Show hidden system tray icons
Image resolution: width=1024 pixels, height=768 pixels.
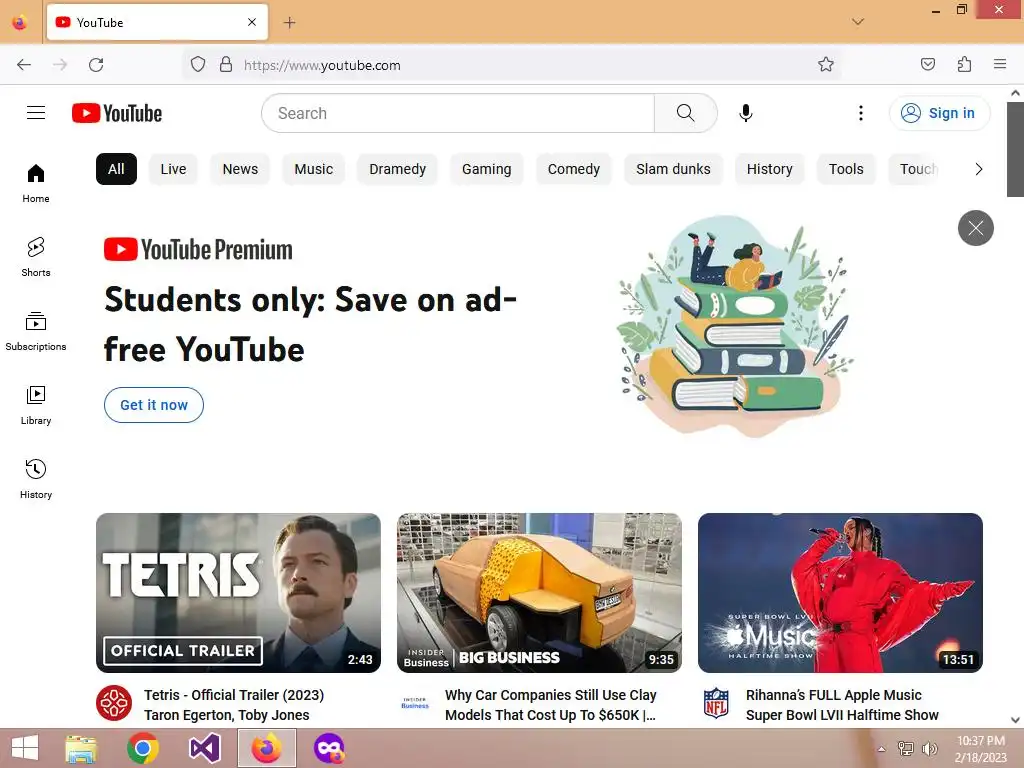881,749
